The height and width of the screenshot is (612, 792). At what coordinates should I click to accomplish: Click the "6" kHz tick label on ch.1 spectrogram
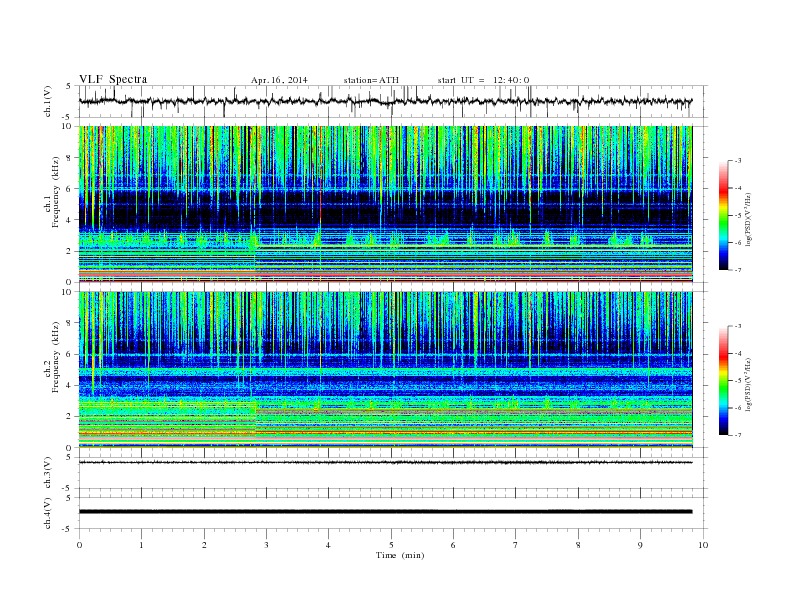tap(70, 189)
